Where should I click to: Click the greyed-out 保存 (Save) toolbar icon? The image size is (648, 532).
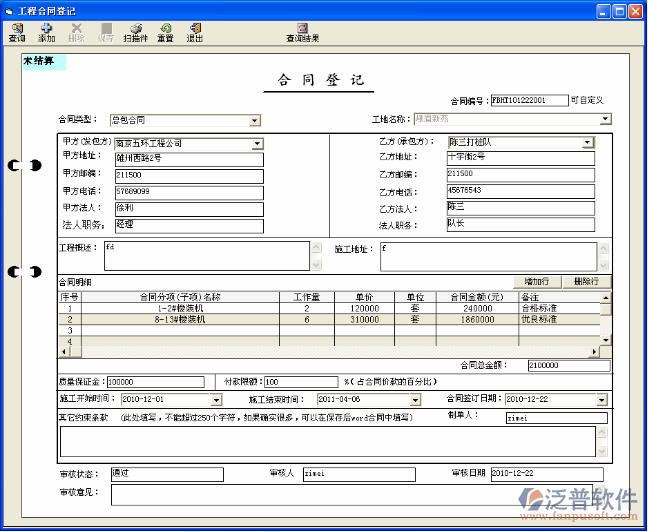tap(105, 32)
